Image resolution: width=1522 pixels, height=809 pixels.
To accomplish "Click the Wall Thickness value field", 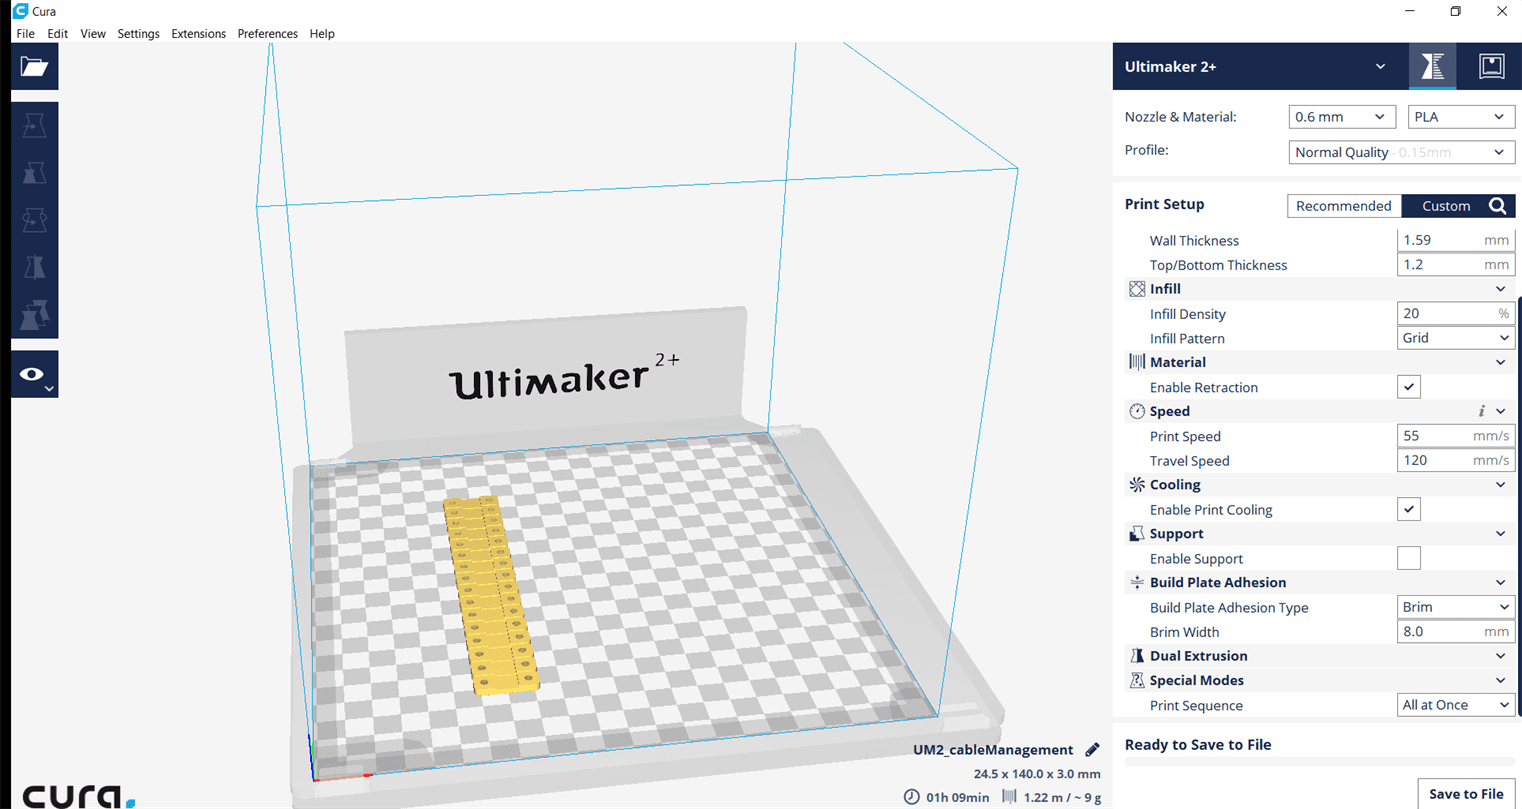I will tap(1456, 240).
